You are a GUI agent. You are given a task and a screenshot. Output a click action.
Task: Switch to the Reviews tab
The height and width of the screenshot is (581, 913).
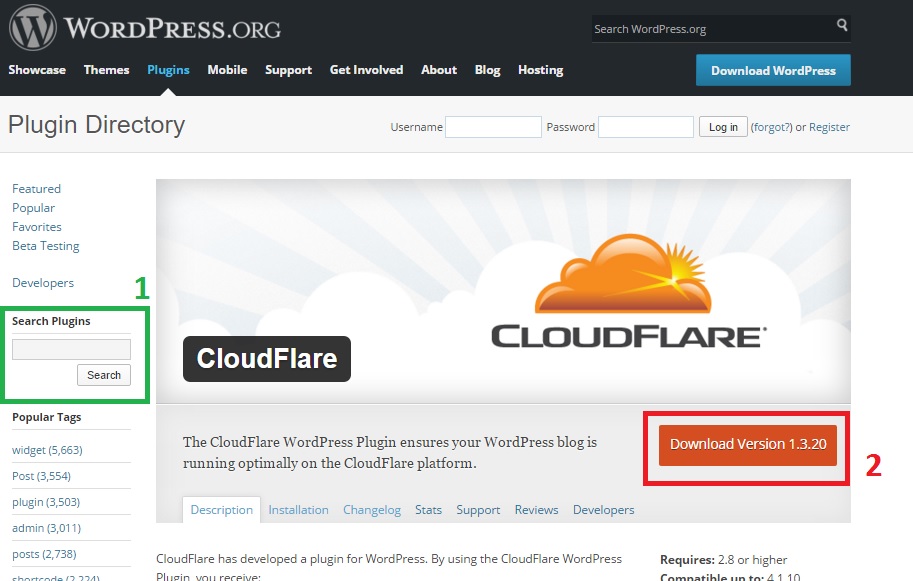pyautogui.click(x=536, y=510)
